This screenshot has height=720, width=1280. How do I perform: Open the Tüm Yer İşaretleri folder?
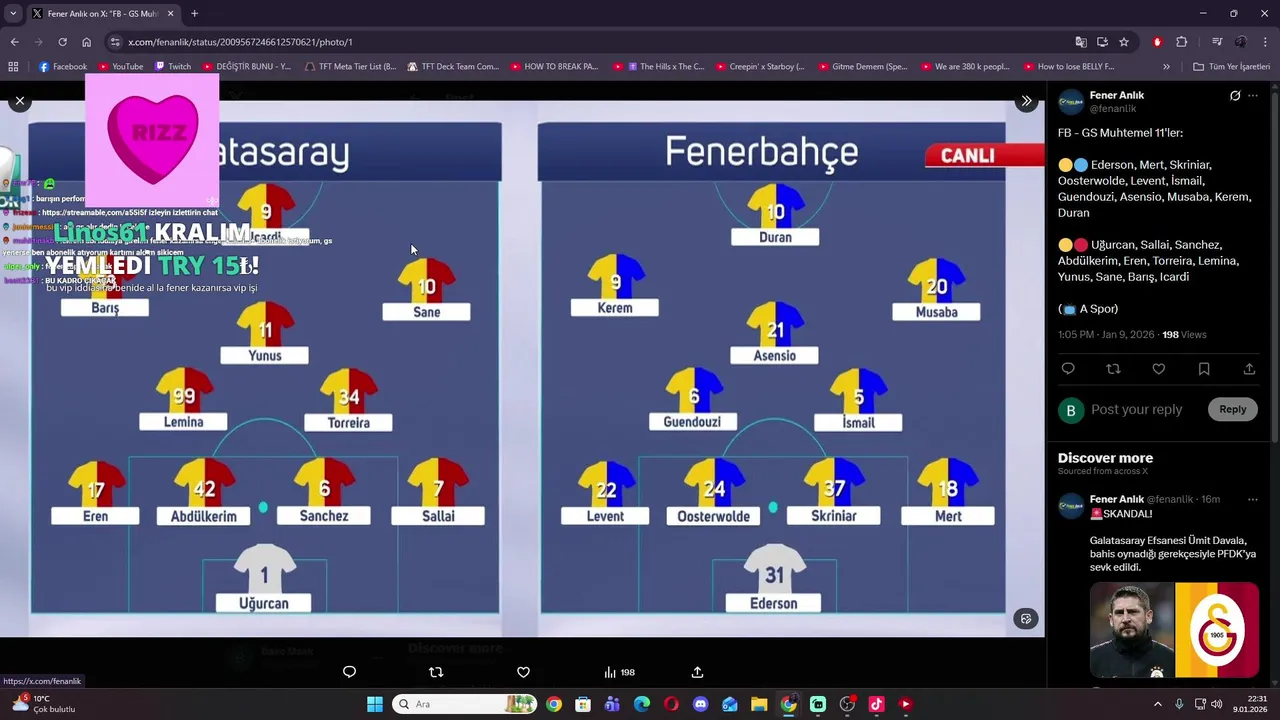1231,67
